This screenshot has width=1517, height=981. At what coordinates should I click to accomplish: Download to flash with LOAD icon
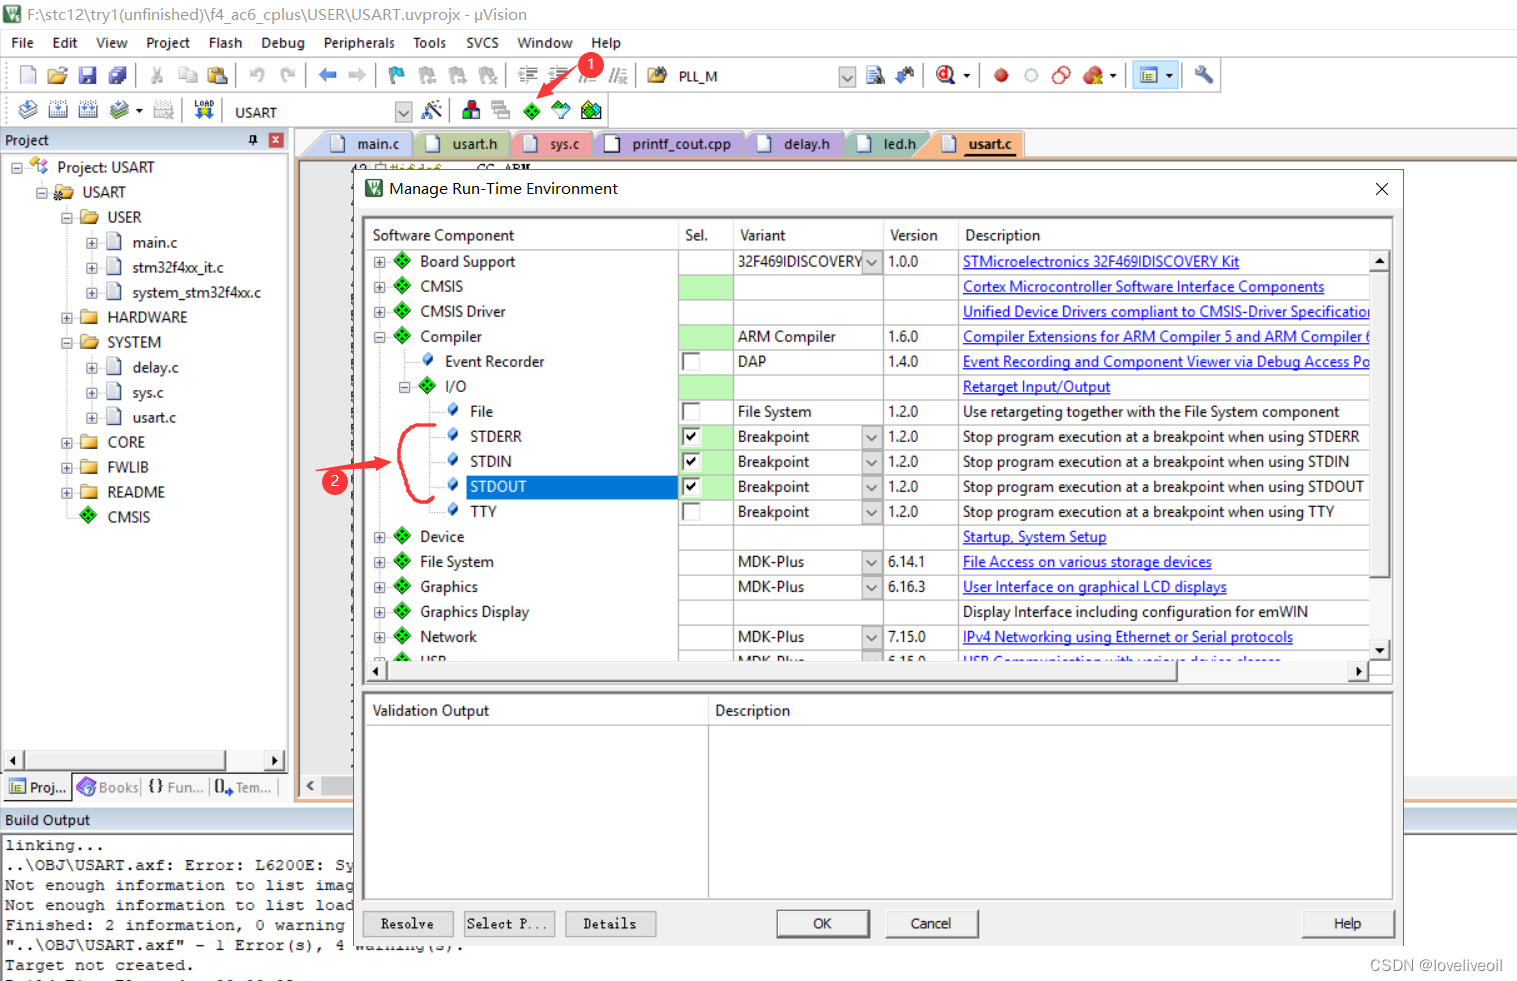(x=204, y=110)
